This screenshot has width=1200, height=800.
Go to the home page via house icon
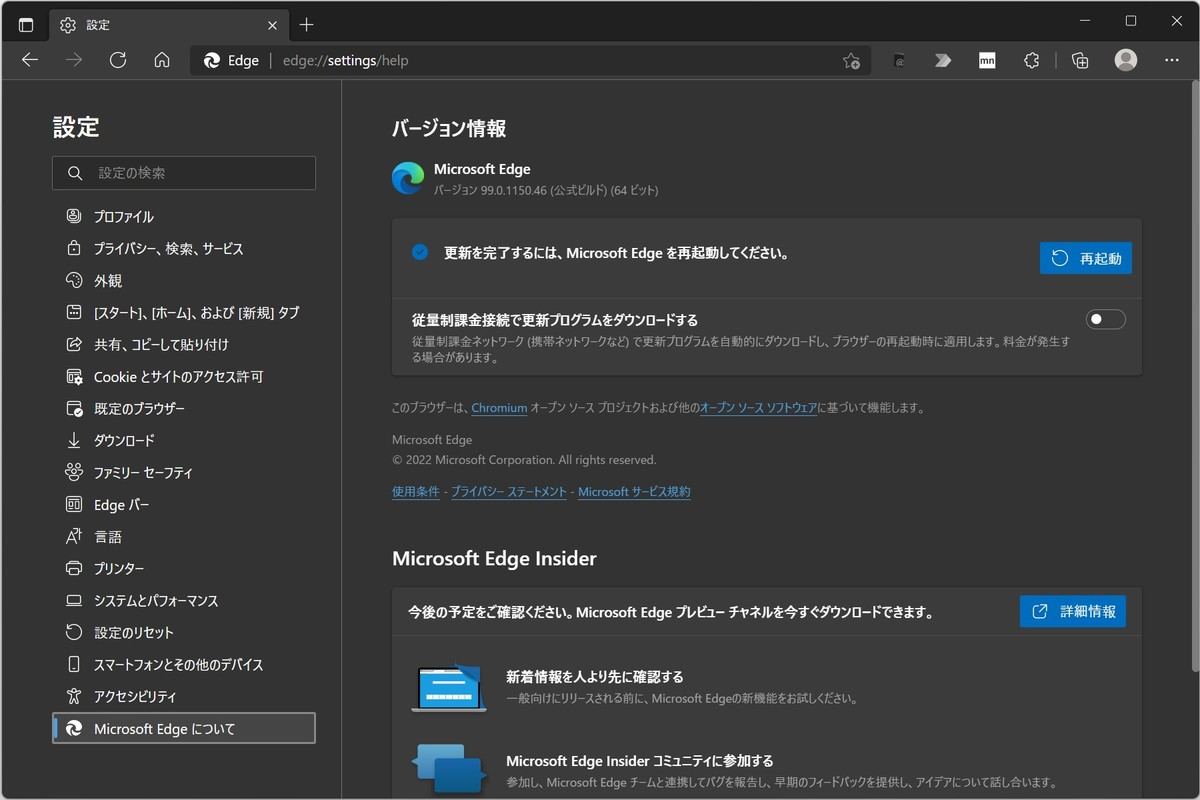(162, 60)
